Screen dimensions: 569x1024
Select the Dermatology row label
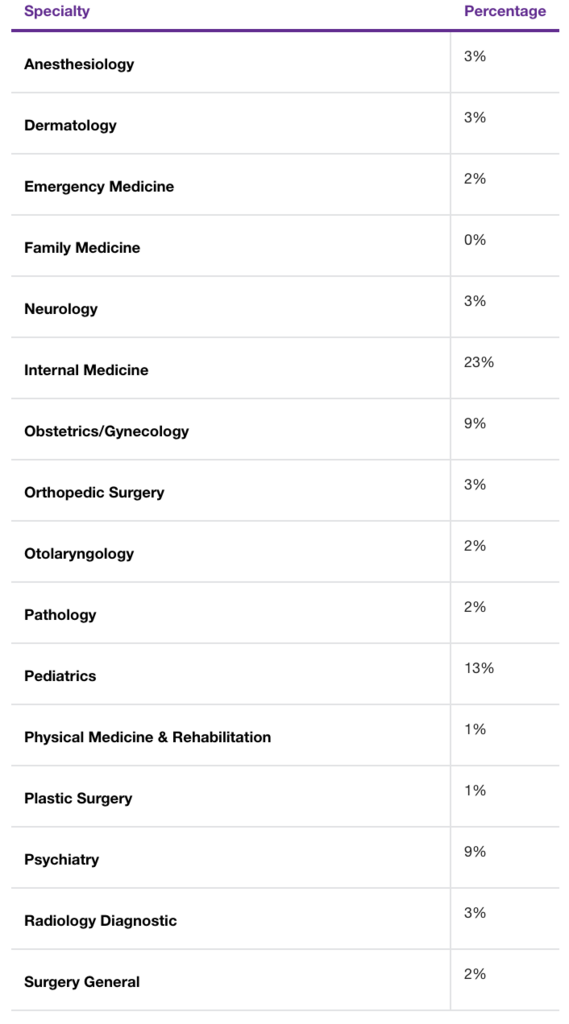(71, 125)
